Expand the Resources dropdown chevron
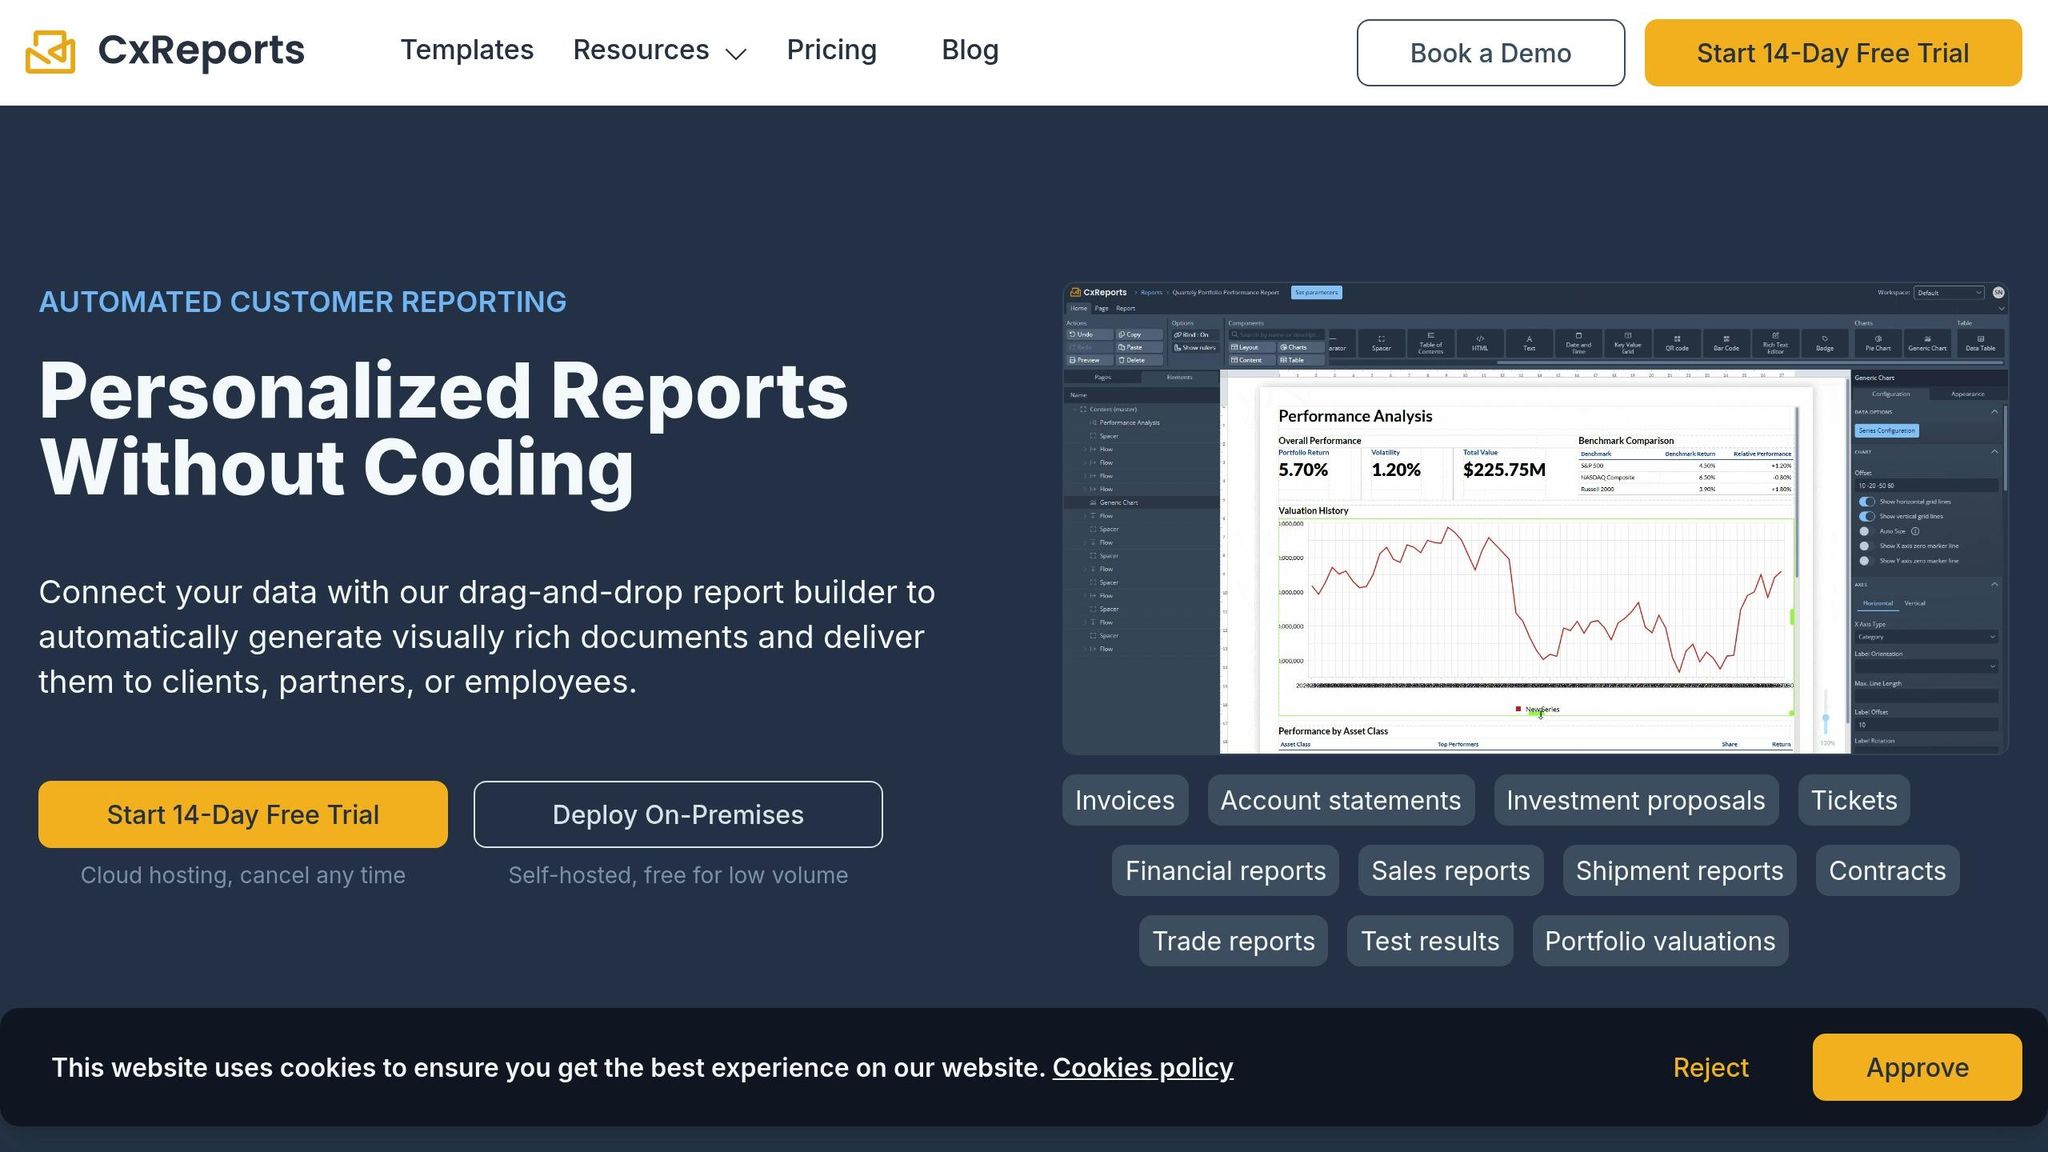The image size is (2048, 1152). pyautogui.click(x=736, y=54)
